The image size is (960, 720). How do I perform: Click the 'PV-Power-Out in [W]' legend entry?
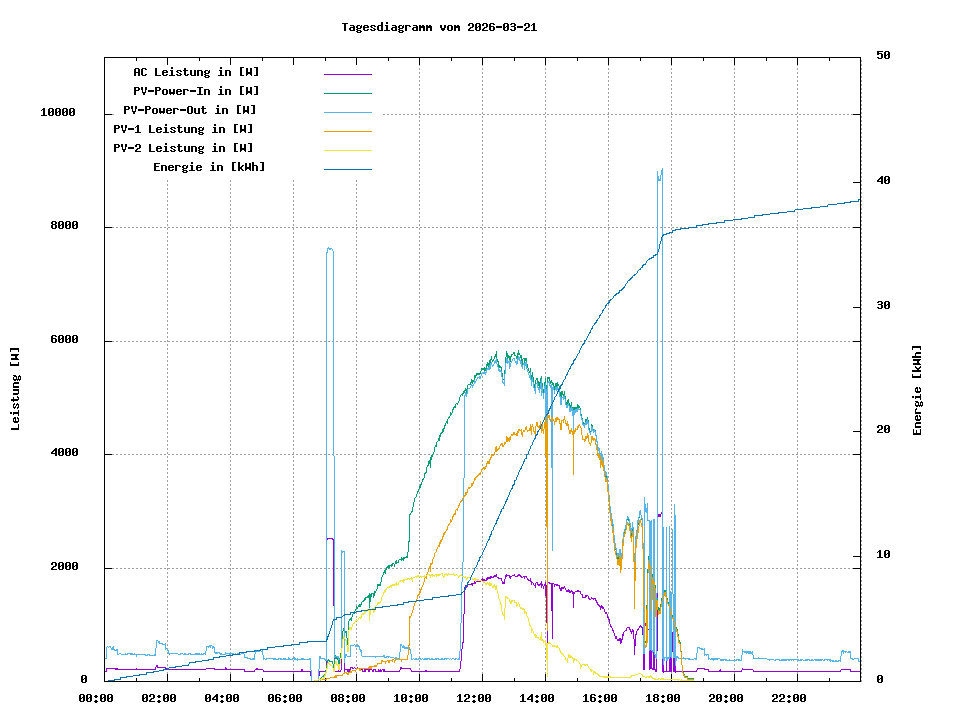pos(191,110)
